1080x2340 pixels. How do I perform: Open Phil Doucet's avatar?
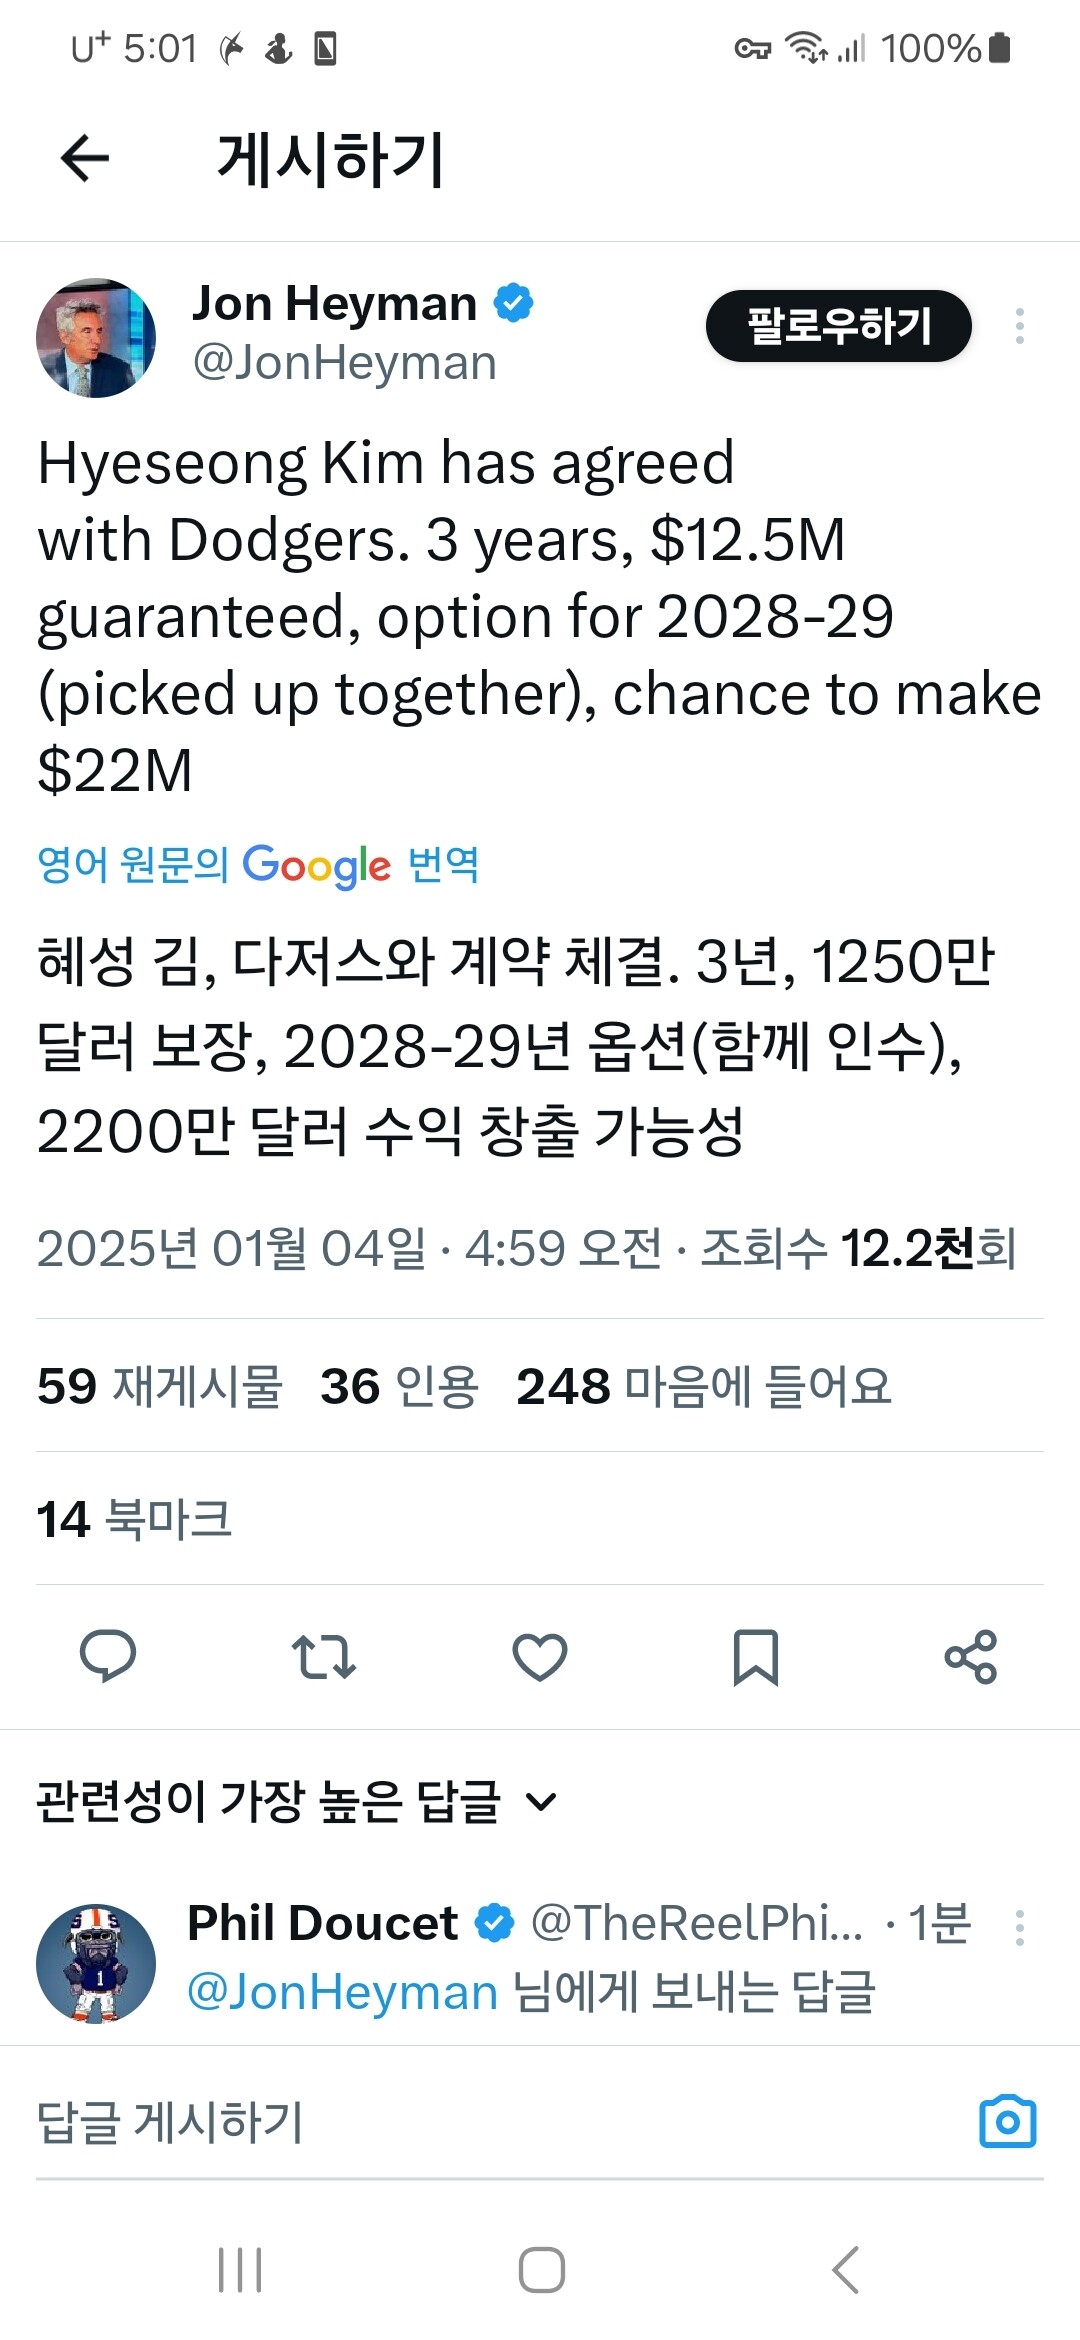(x=96, y=1963)
